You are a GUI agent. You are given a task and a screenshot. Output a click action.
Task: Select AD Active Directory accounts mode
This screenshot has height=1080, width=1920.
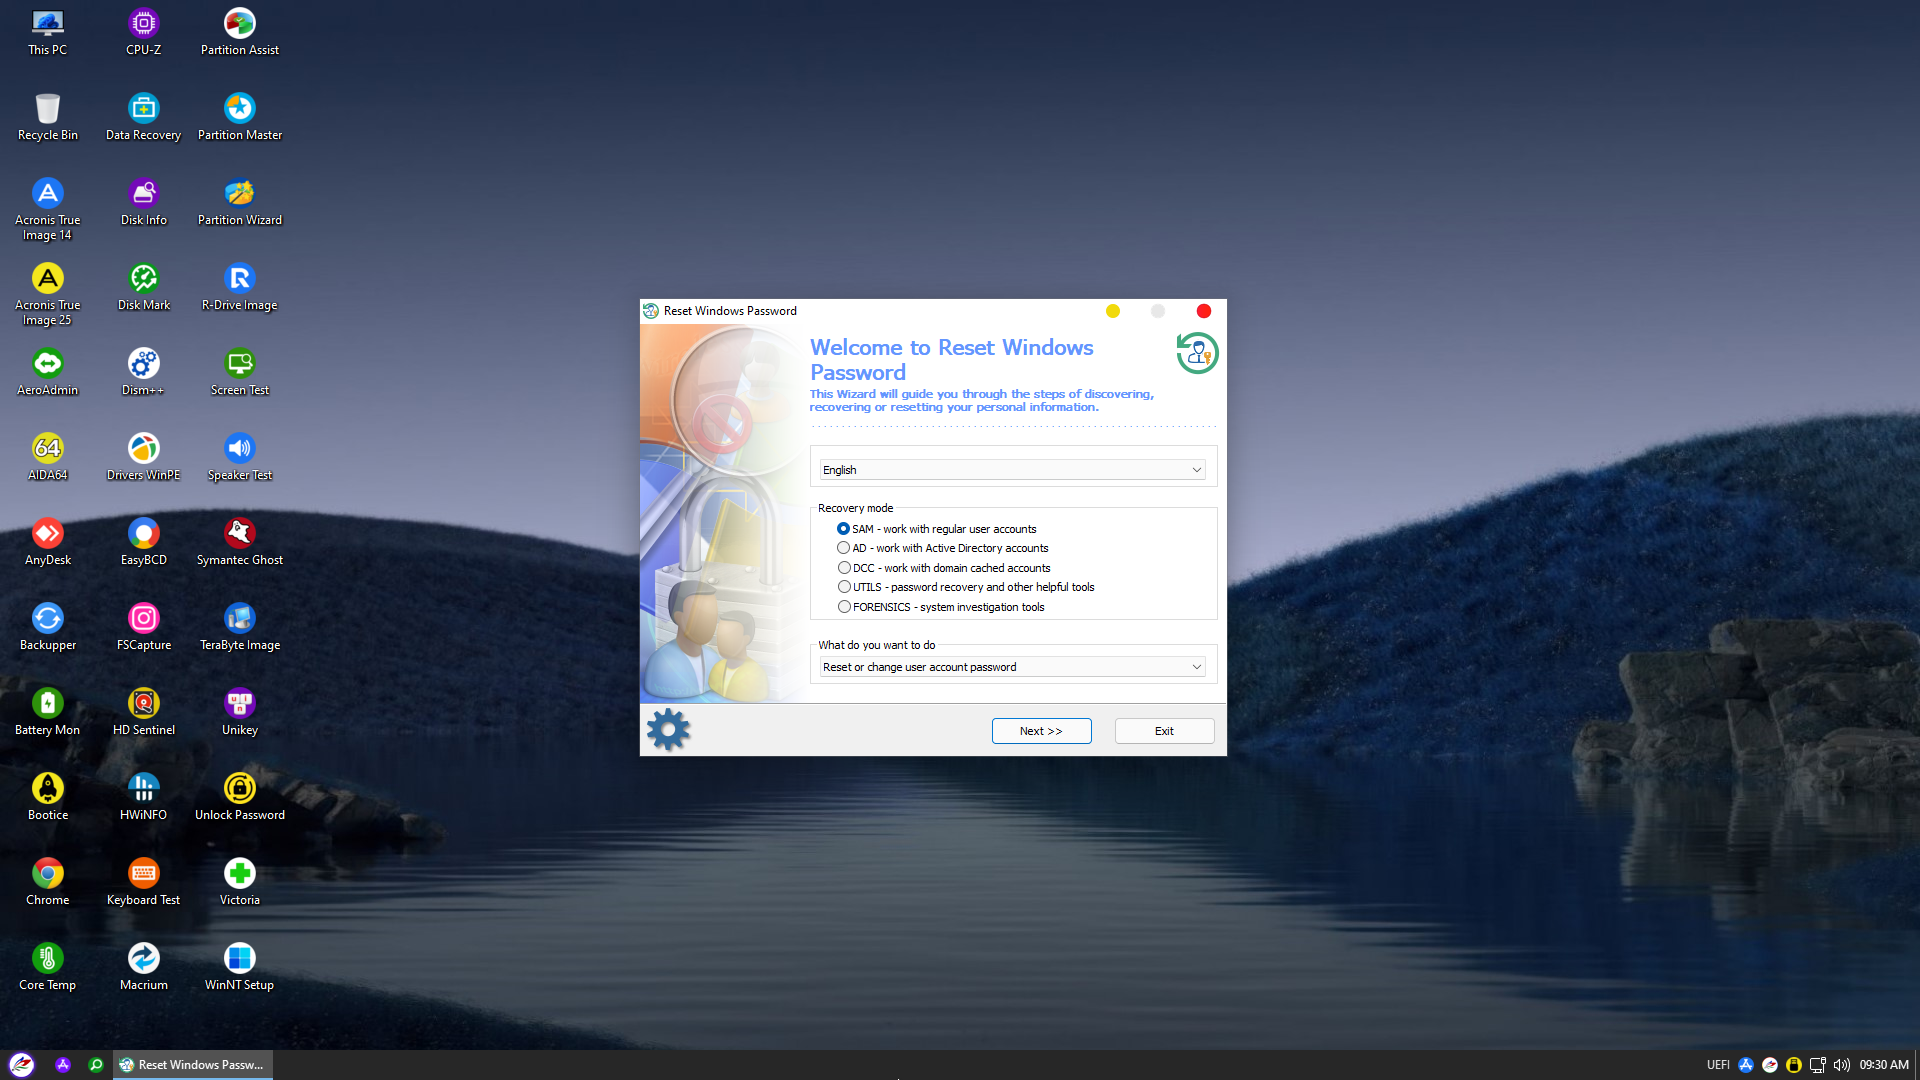click(844, 548)
